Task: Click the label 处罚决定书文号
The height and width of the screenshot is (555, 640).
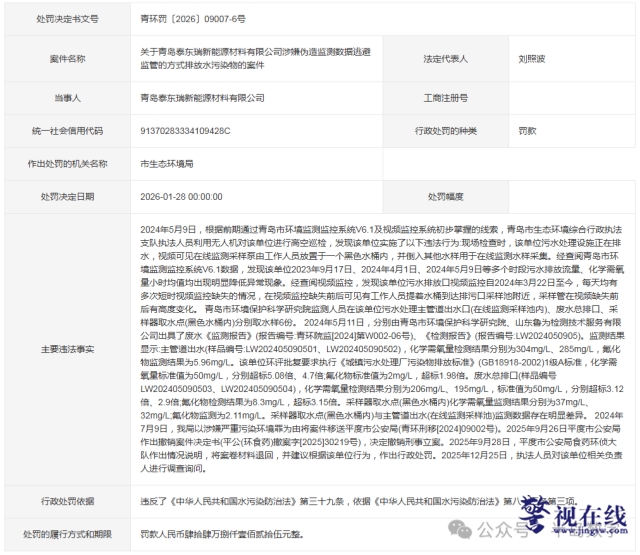Action: click(67, 19)
